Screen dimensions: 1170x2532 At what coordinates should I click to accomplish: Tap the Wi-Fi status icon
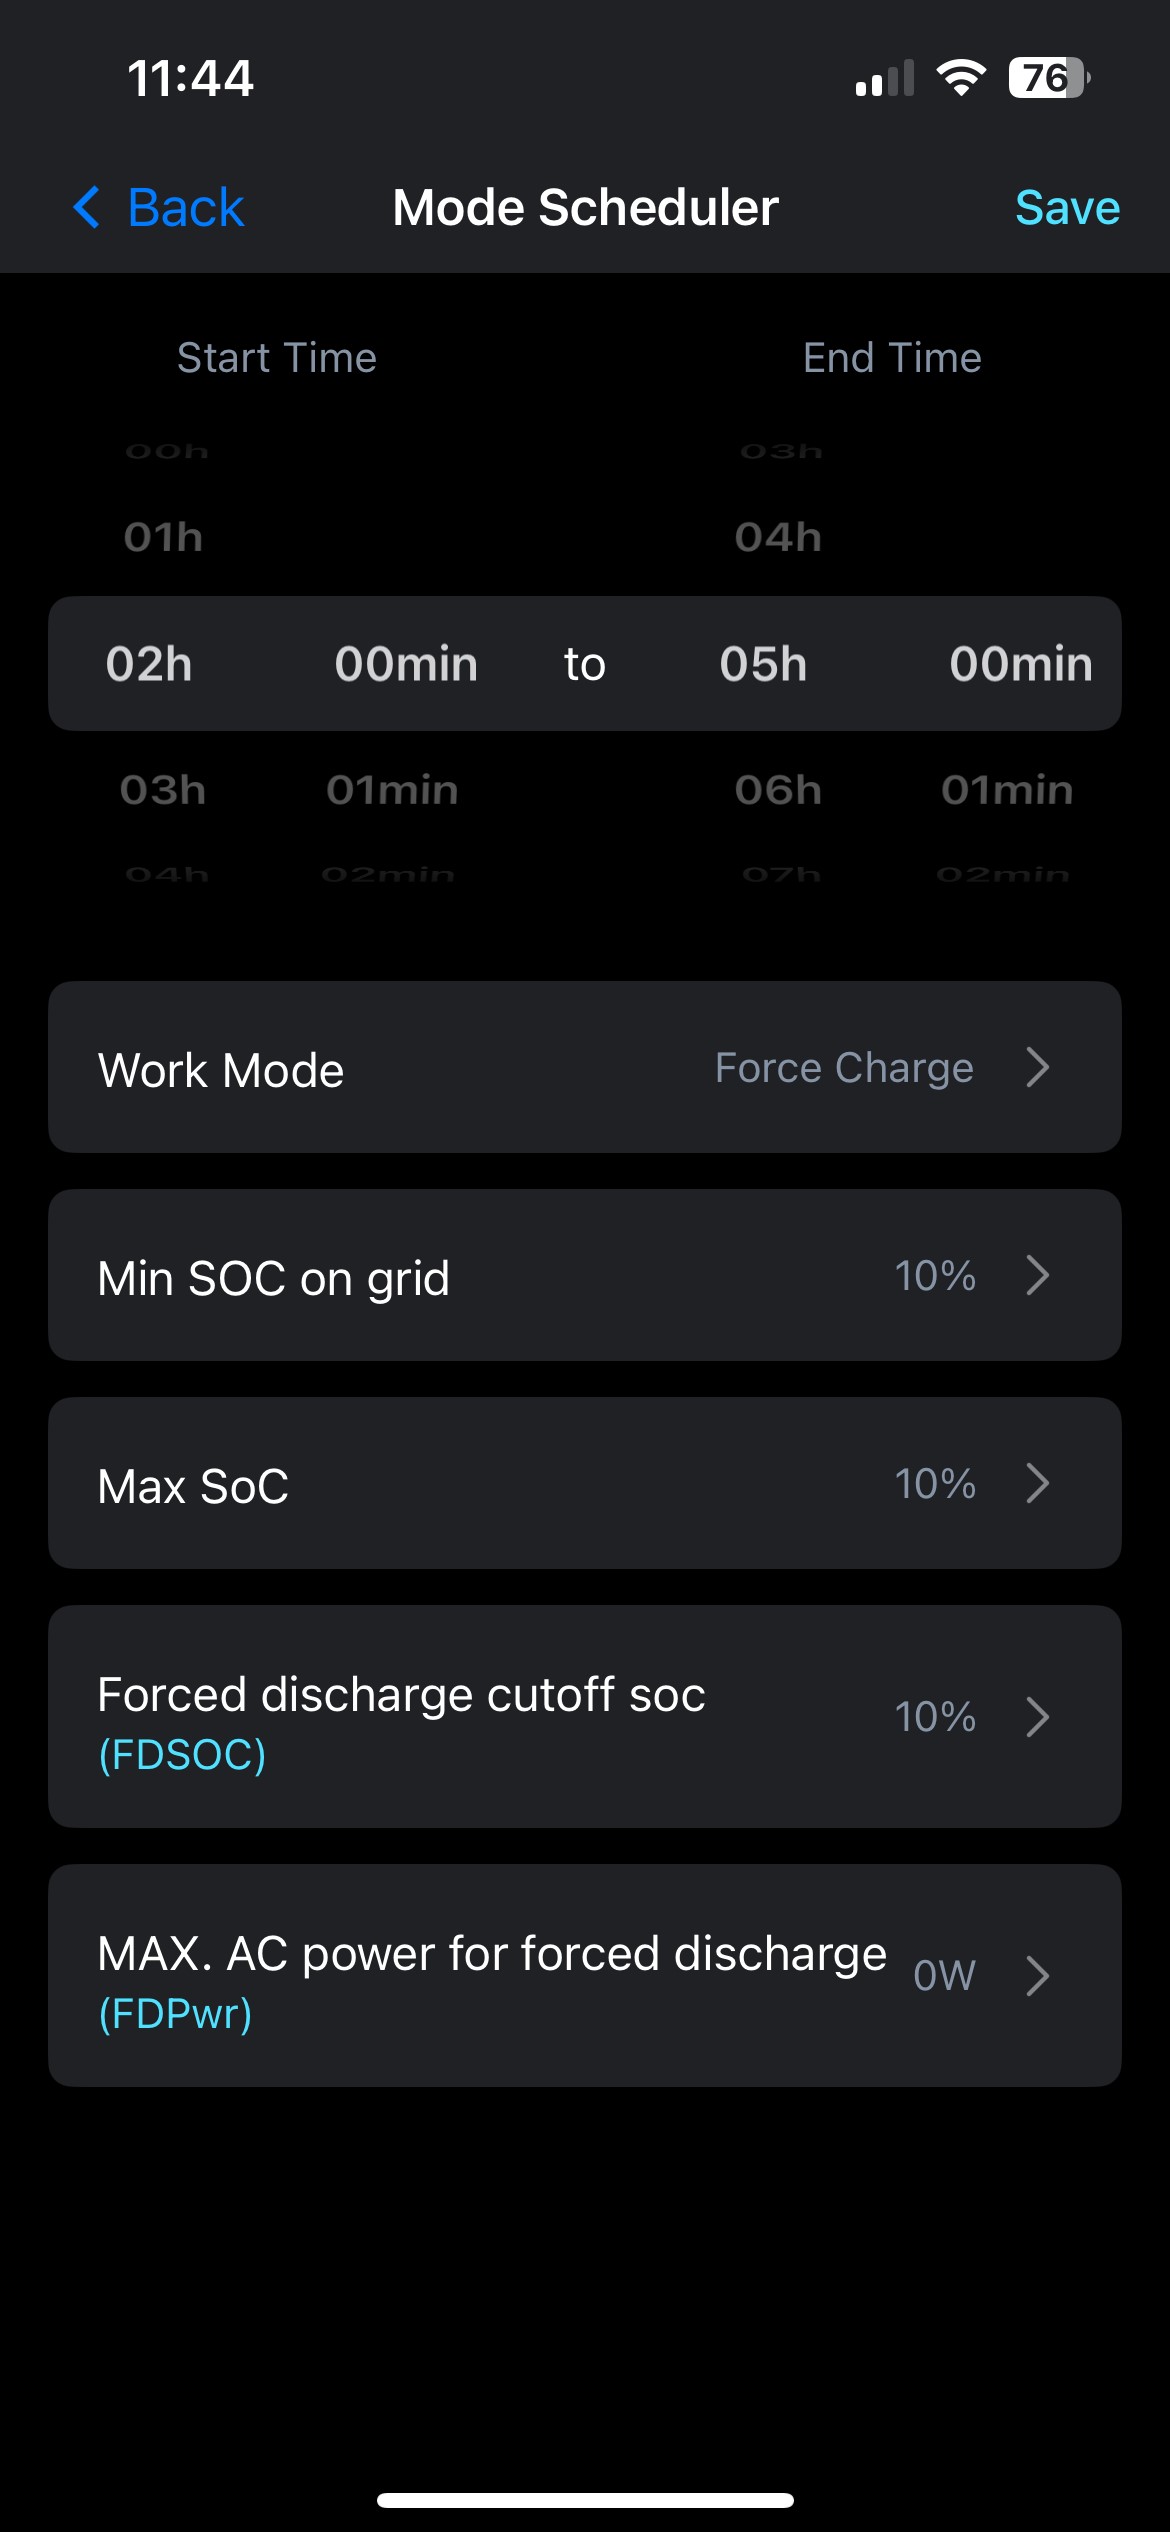pos(960,78)
